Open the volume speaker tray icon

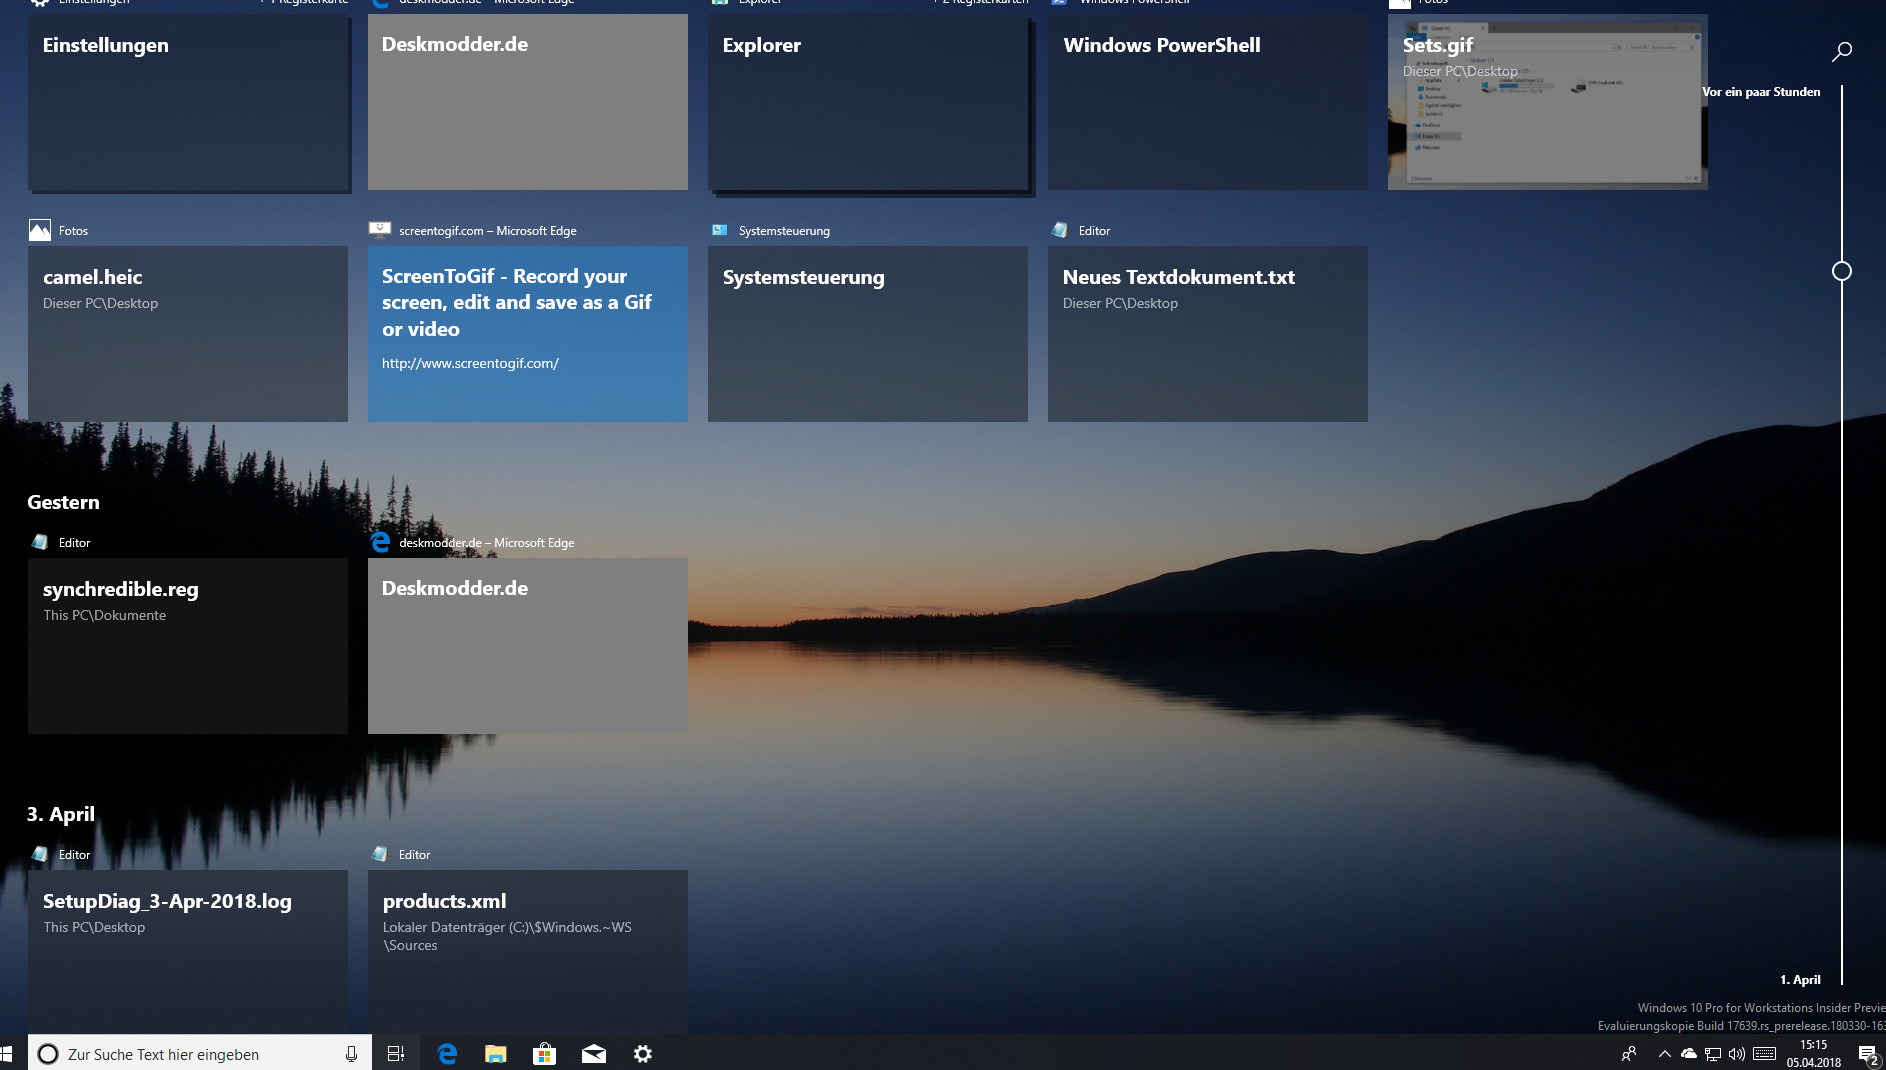(1737, 1054)
